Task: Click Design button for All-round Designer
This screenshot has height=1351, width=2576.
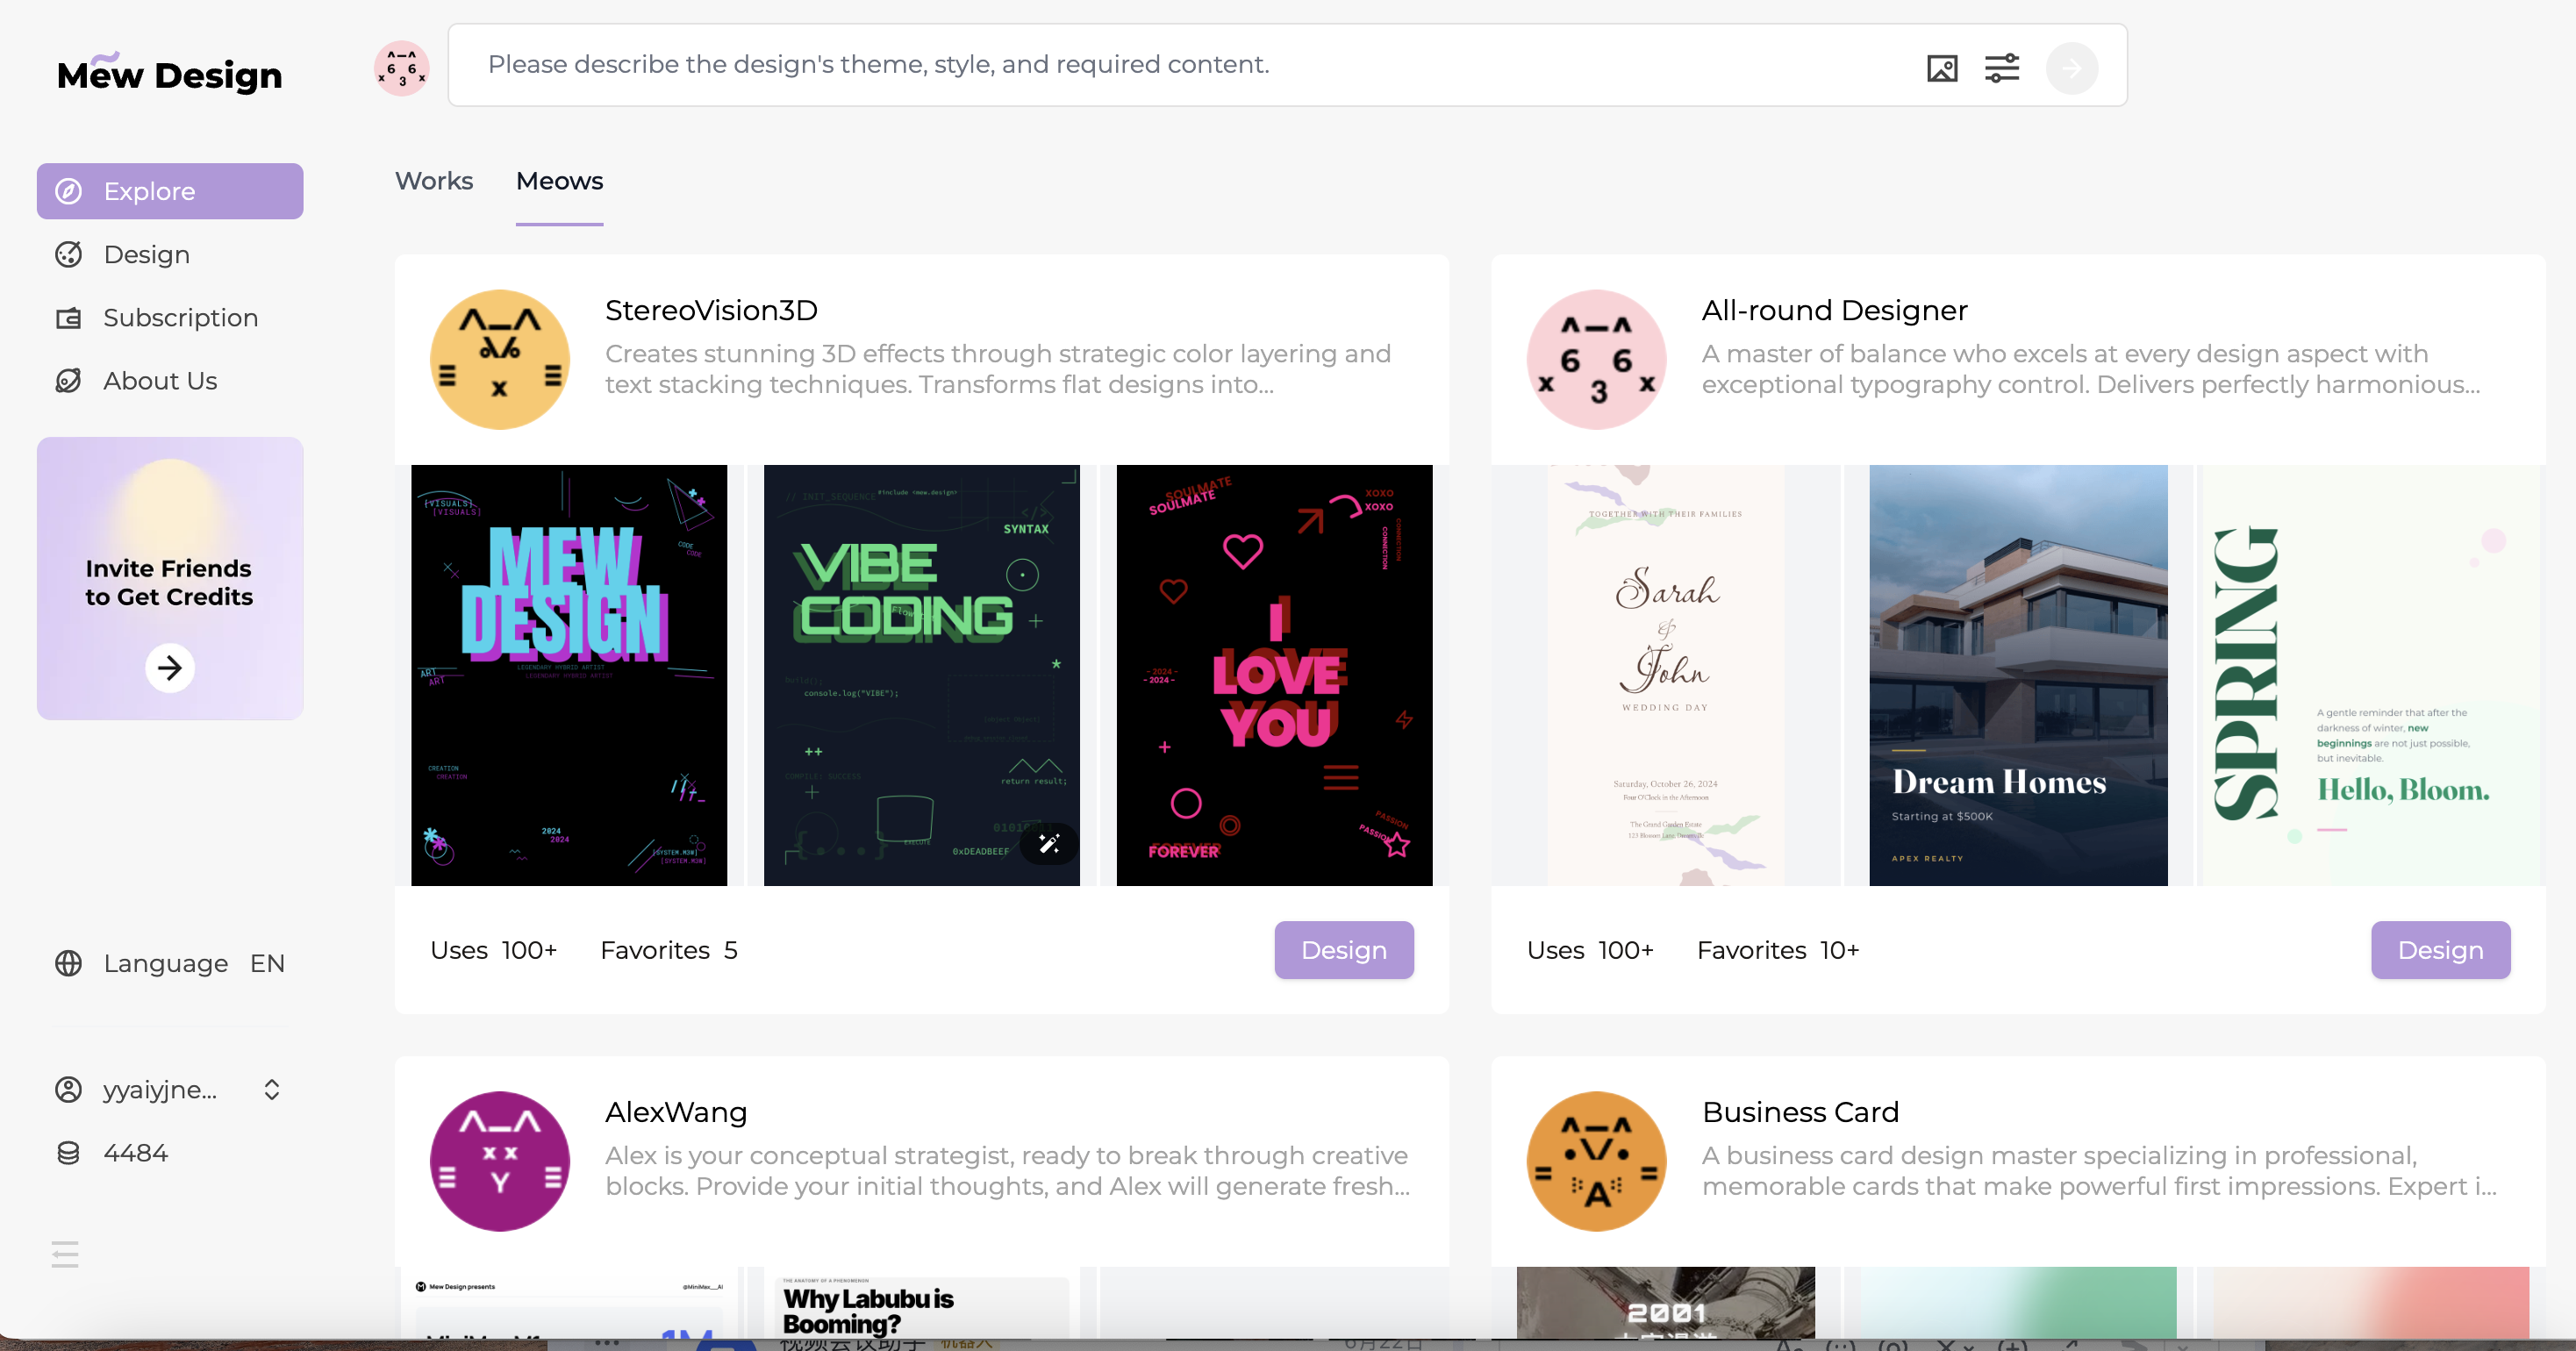Action: [x=2441, y=950]
